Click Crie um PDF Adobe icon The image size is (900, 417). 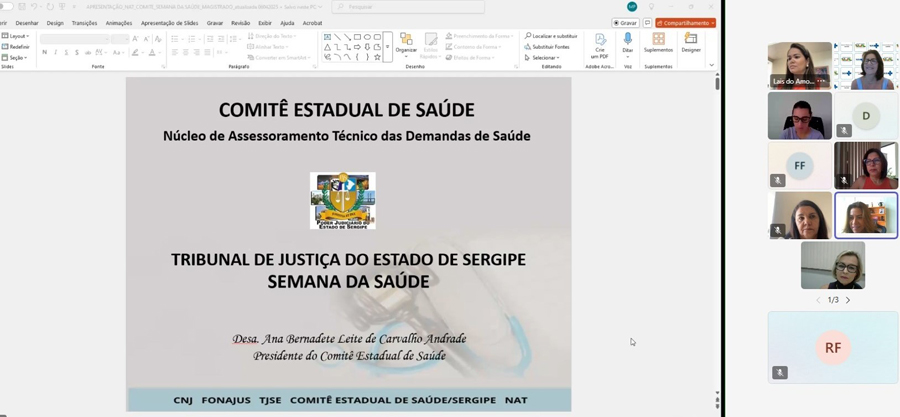(600, 43)
